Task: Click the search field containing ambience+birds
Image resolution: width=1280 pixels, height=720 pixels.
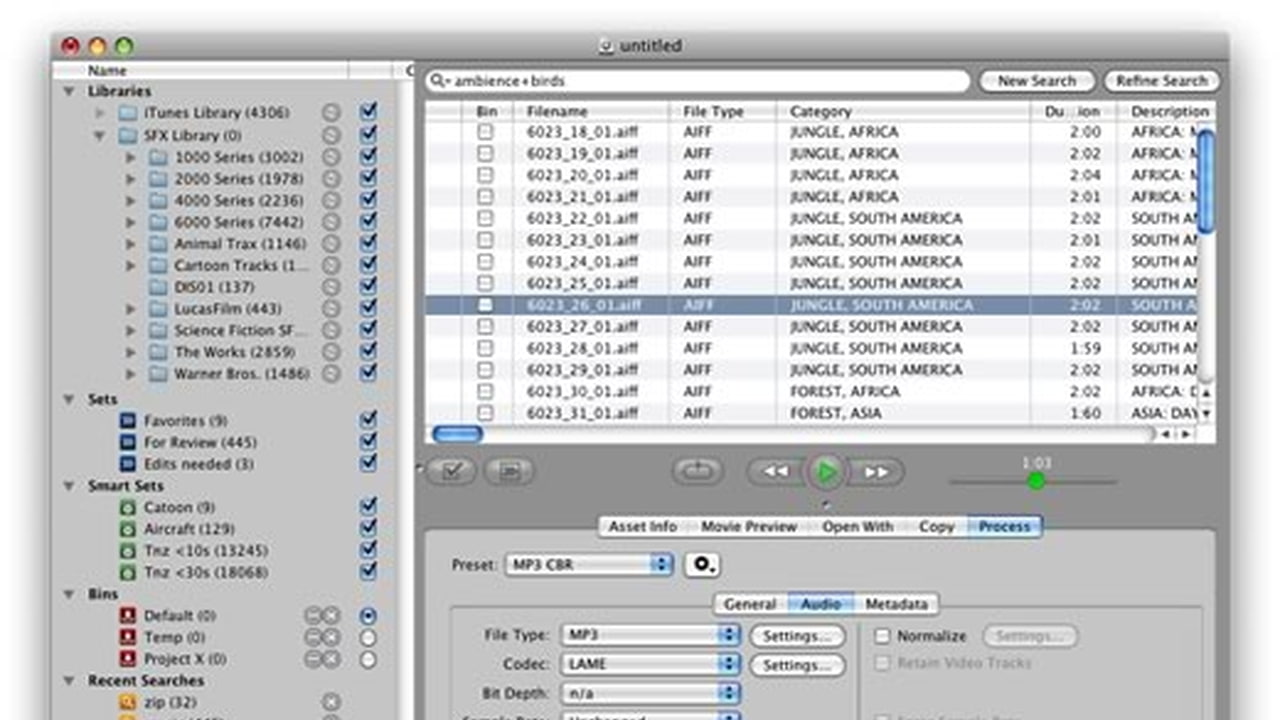Action: [x=698, y=81]
